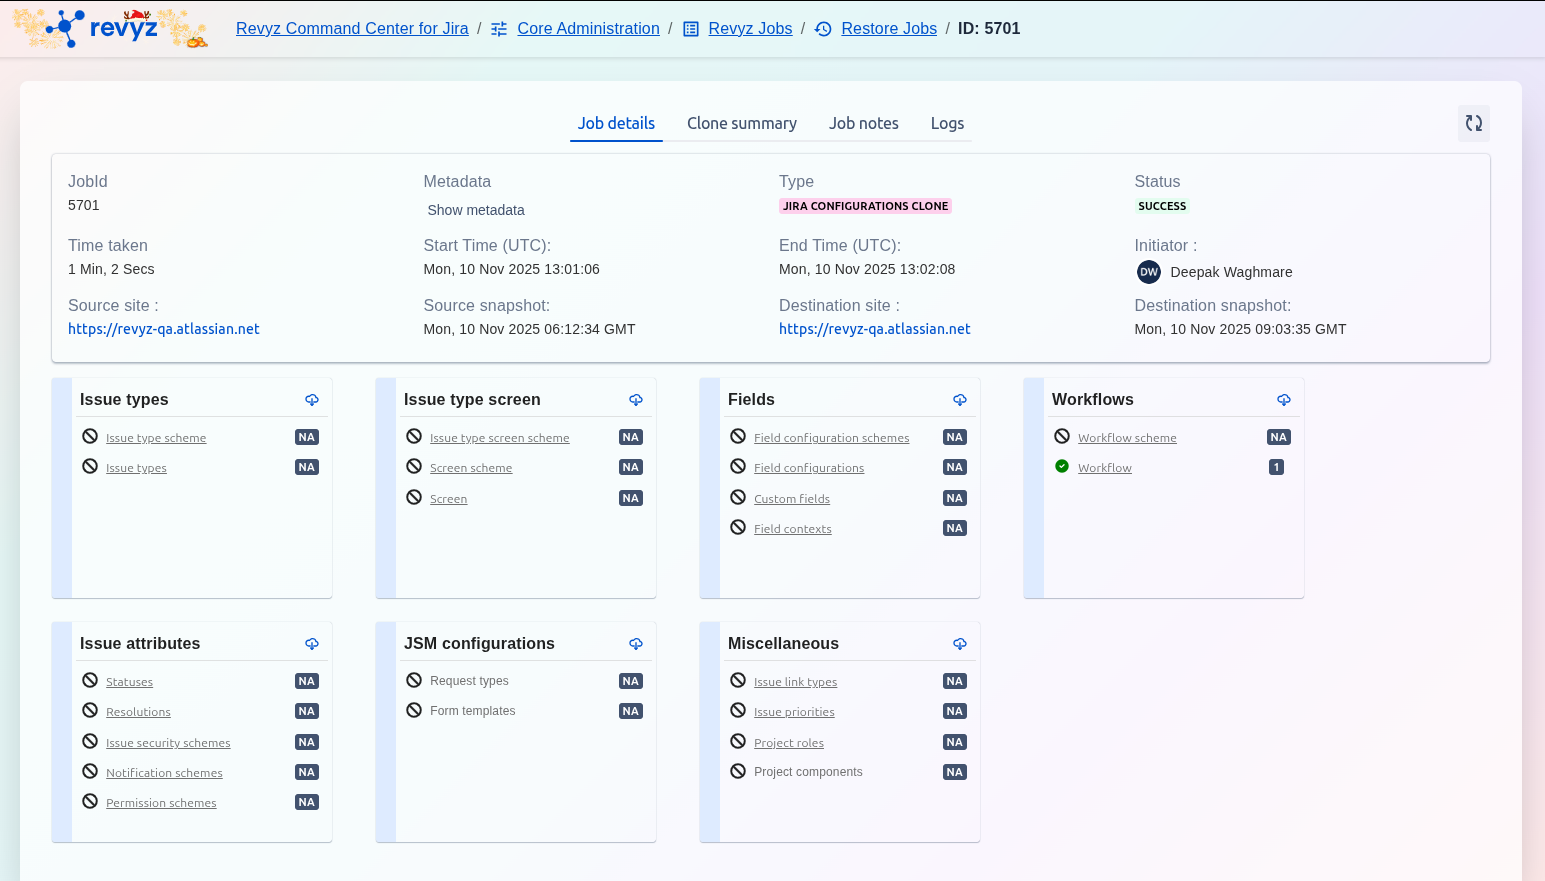Click the download icon on Miscellaneous card
Screen dimensions: 1545x881
pyautogui.click(x=960, y=644)
